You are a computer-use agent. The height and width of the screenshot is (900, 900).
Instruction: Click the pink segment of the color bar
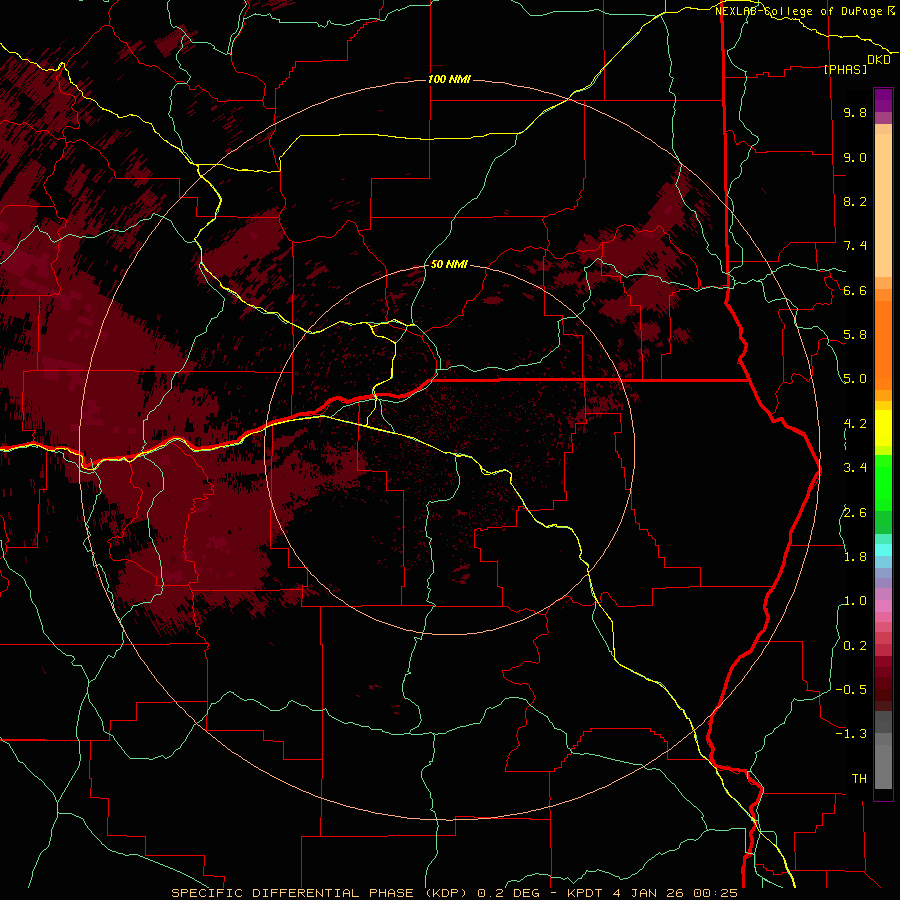click(x=883, y=606)
